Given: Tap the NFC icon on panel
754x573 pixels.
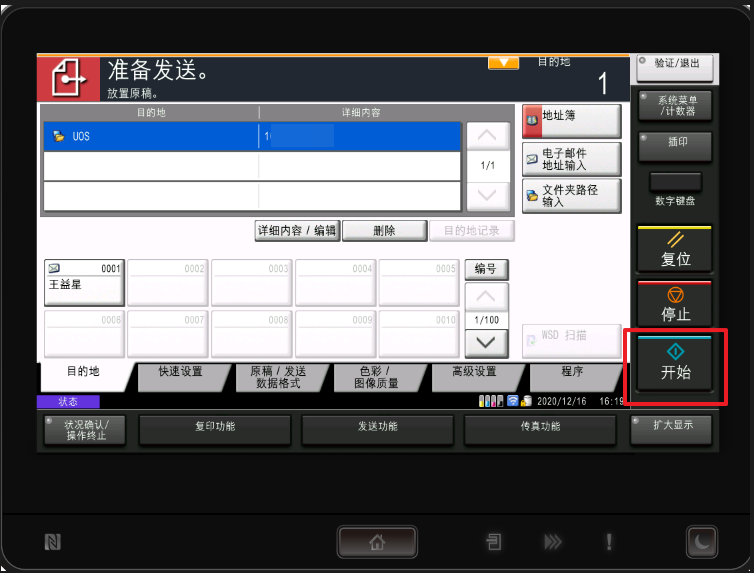Looking at the screenshot, I should 53,542.
